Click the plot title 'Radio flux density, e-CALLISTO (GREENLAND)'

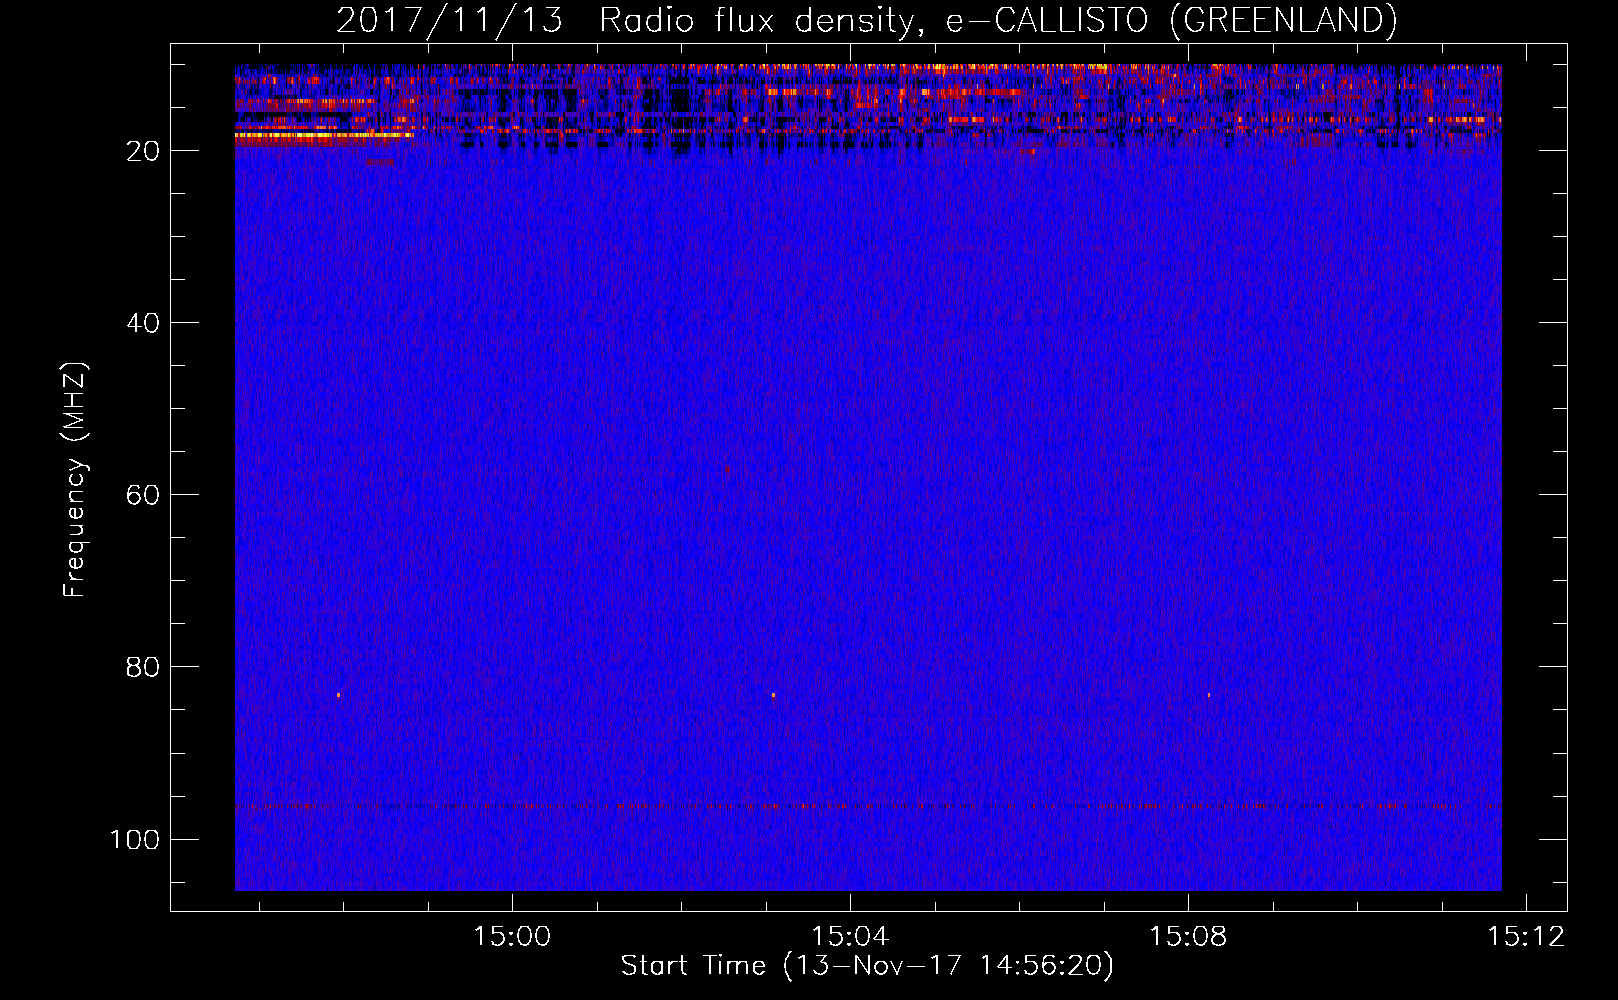(998, 21)
